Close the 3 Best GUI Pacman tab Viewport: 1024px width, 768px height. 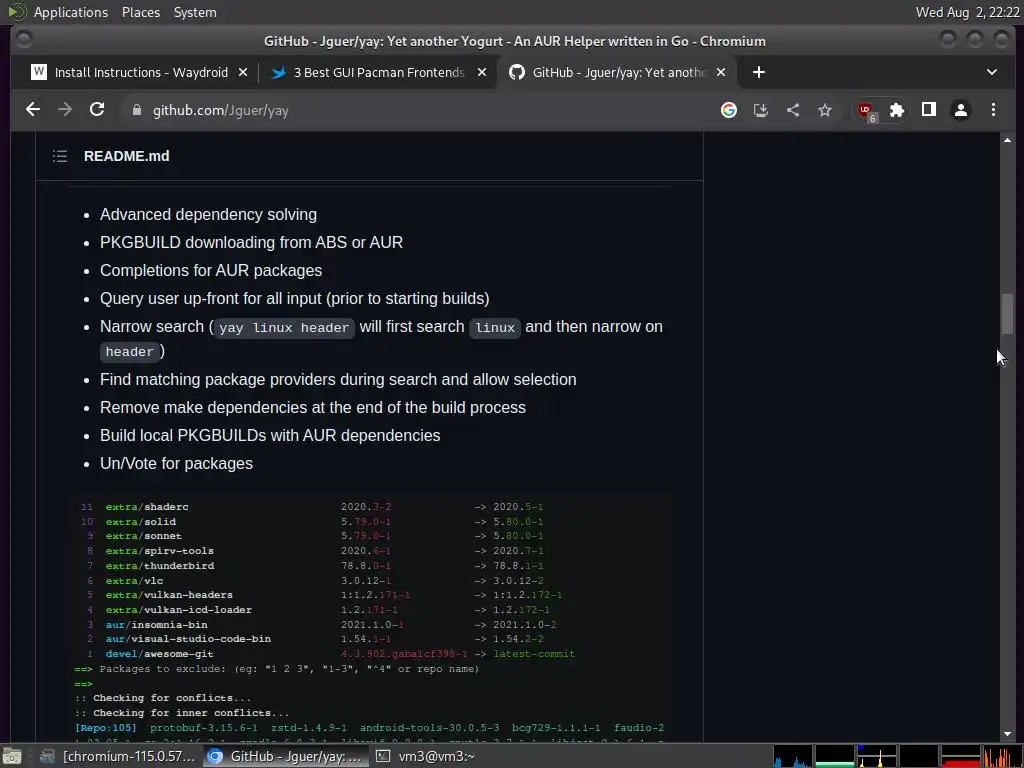482,72
